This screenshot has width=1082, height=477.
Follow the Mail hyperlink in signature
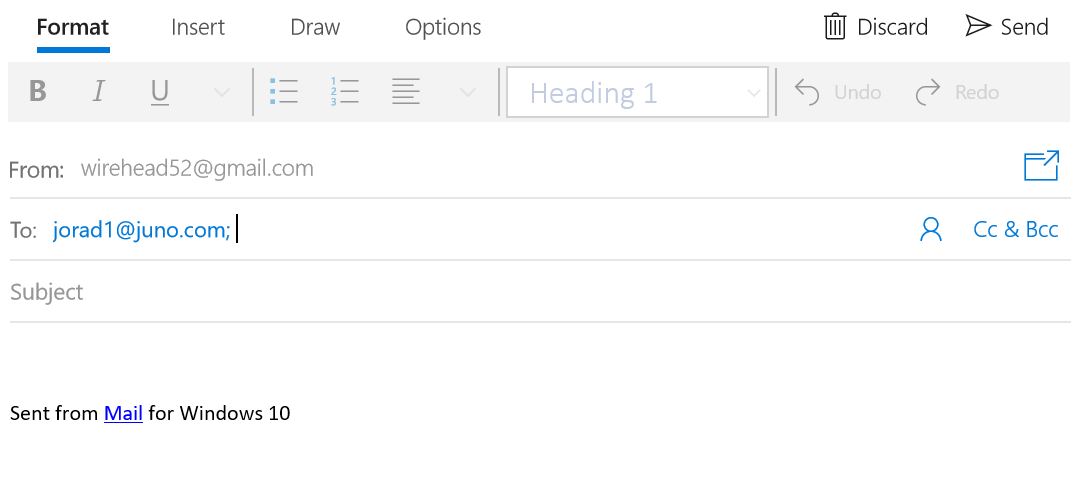(123, 413)
